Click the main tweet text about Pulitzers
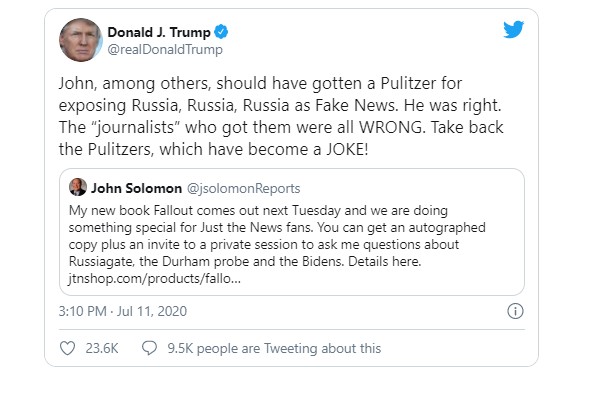The width and height of the screenshot is (606, 393). point(281,116)
